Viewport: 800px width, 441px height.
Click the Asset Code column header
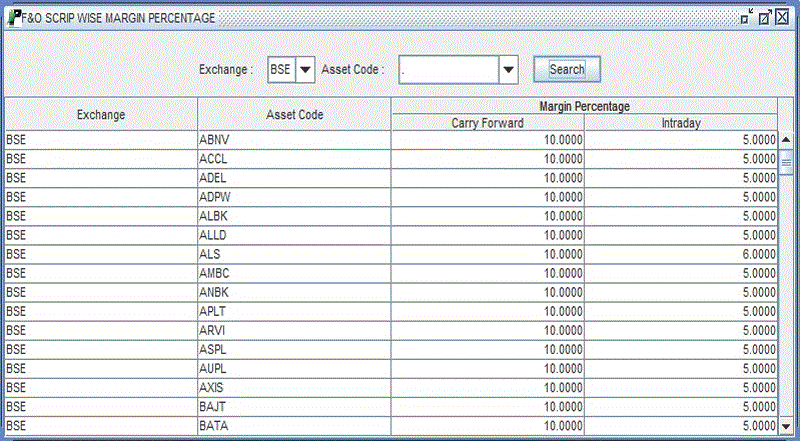click(x=294, y=115)
